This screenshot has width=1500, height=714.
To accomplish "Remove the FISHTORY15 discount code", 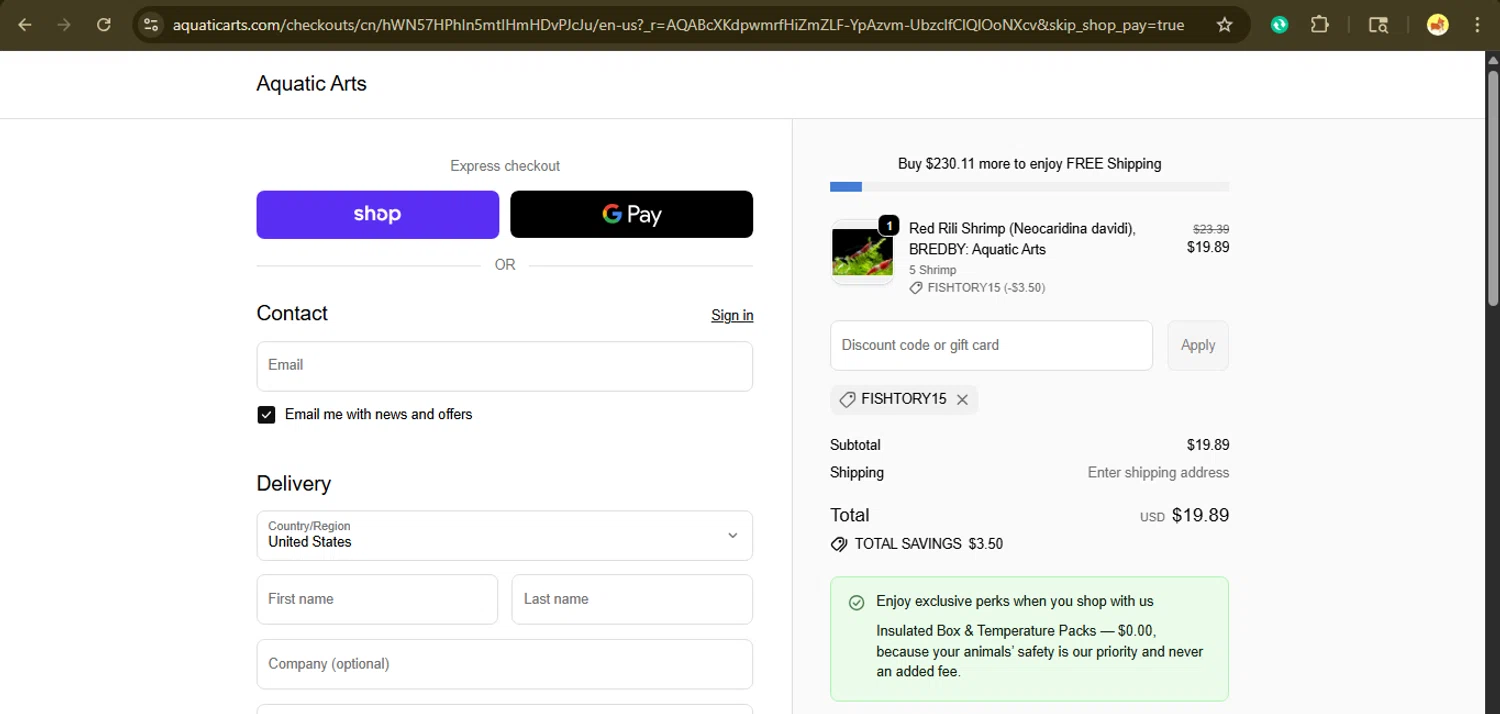I will point(962,399).
